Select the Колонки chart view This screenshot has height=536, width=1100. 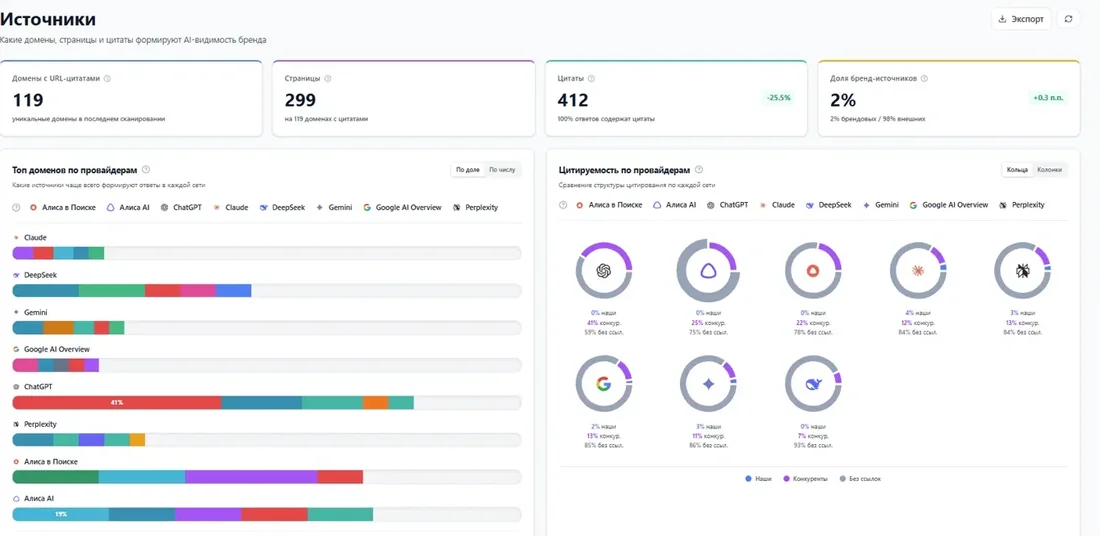(x=1049, y=170)
